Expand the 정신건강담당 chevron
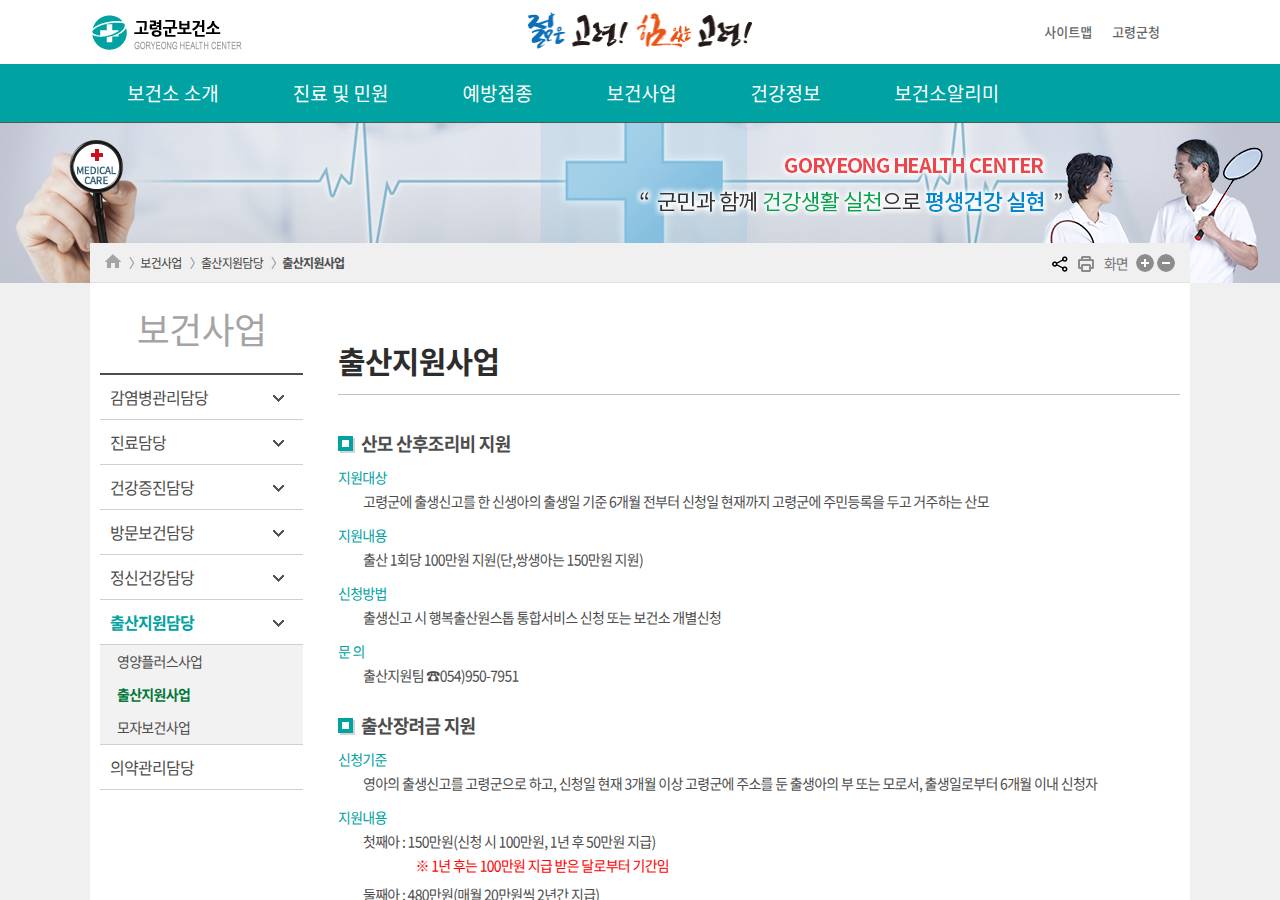The image size is (1280, 900). click(279, 578)
